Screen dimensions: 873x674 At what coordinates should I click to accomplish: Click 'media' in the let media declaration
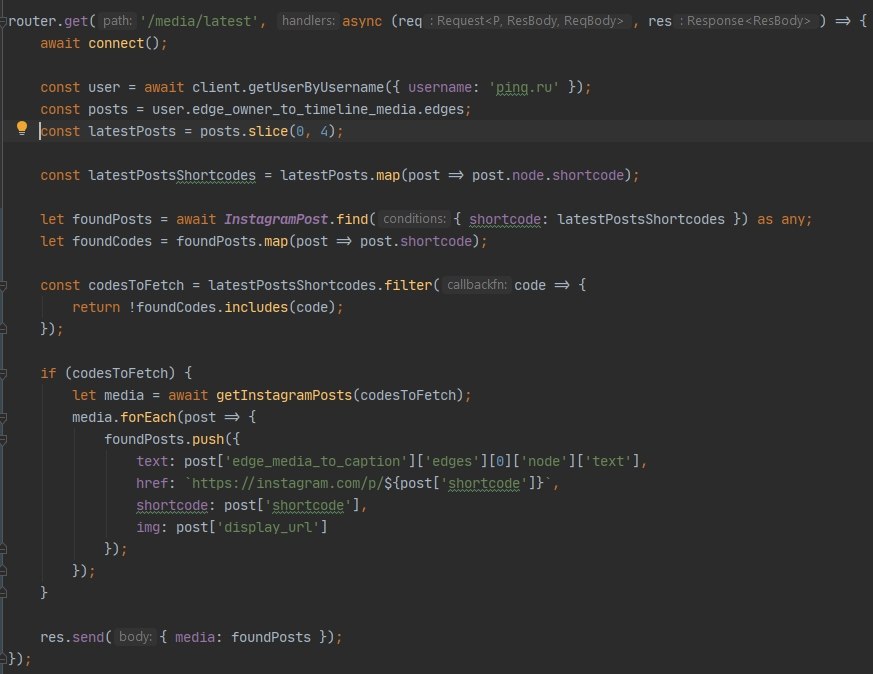[124, 396]
